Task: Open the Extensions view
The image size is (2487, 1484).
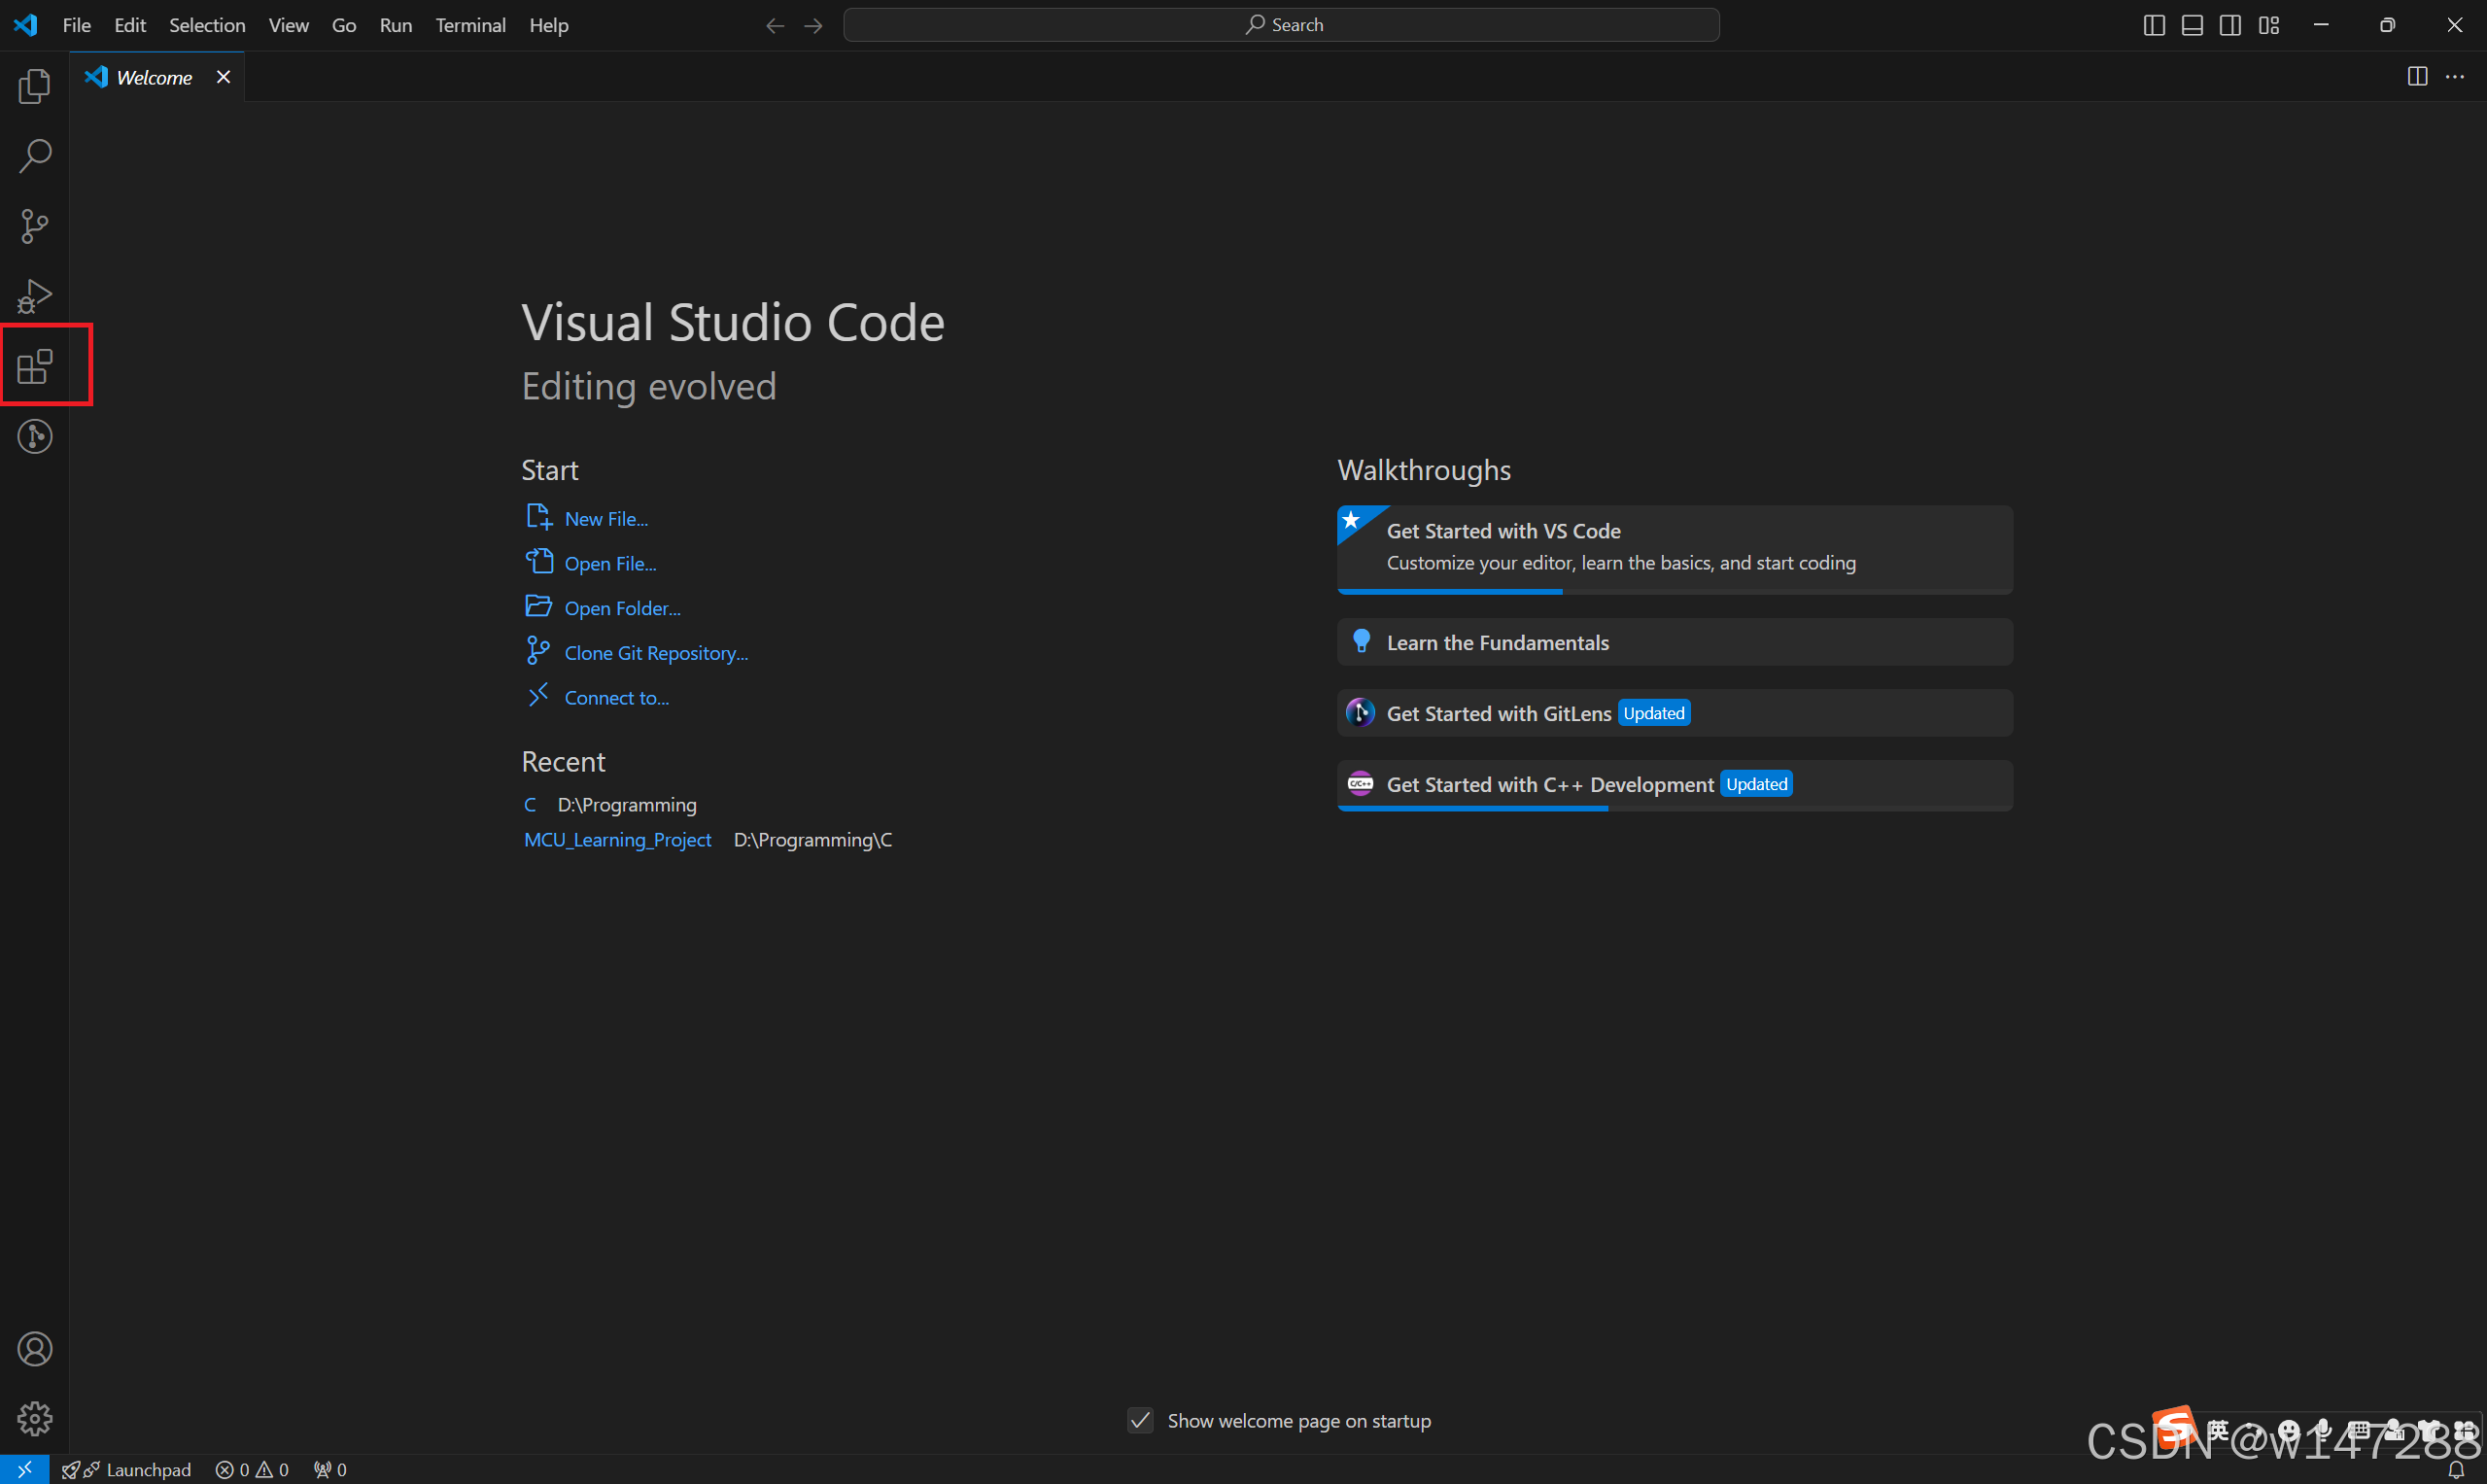Action: [35, 366]
